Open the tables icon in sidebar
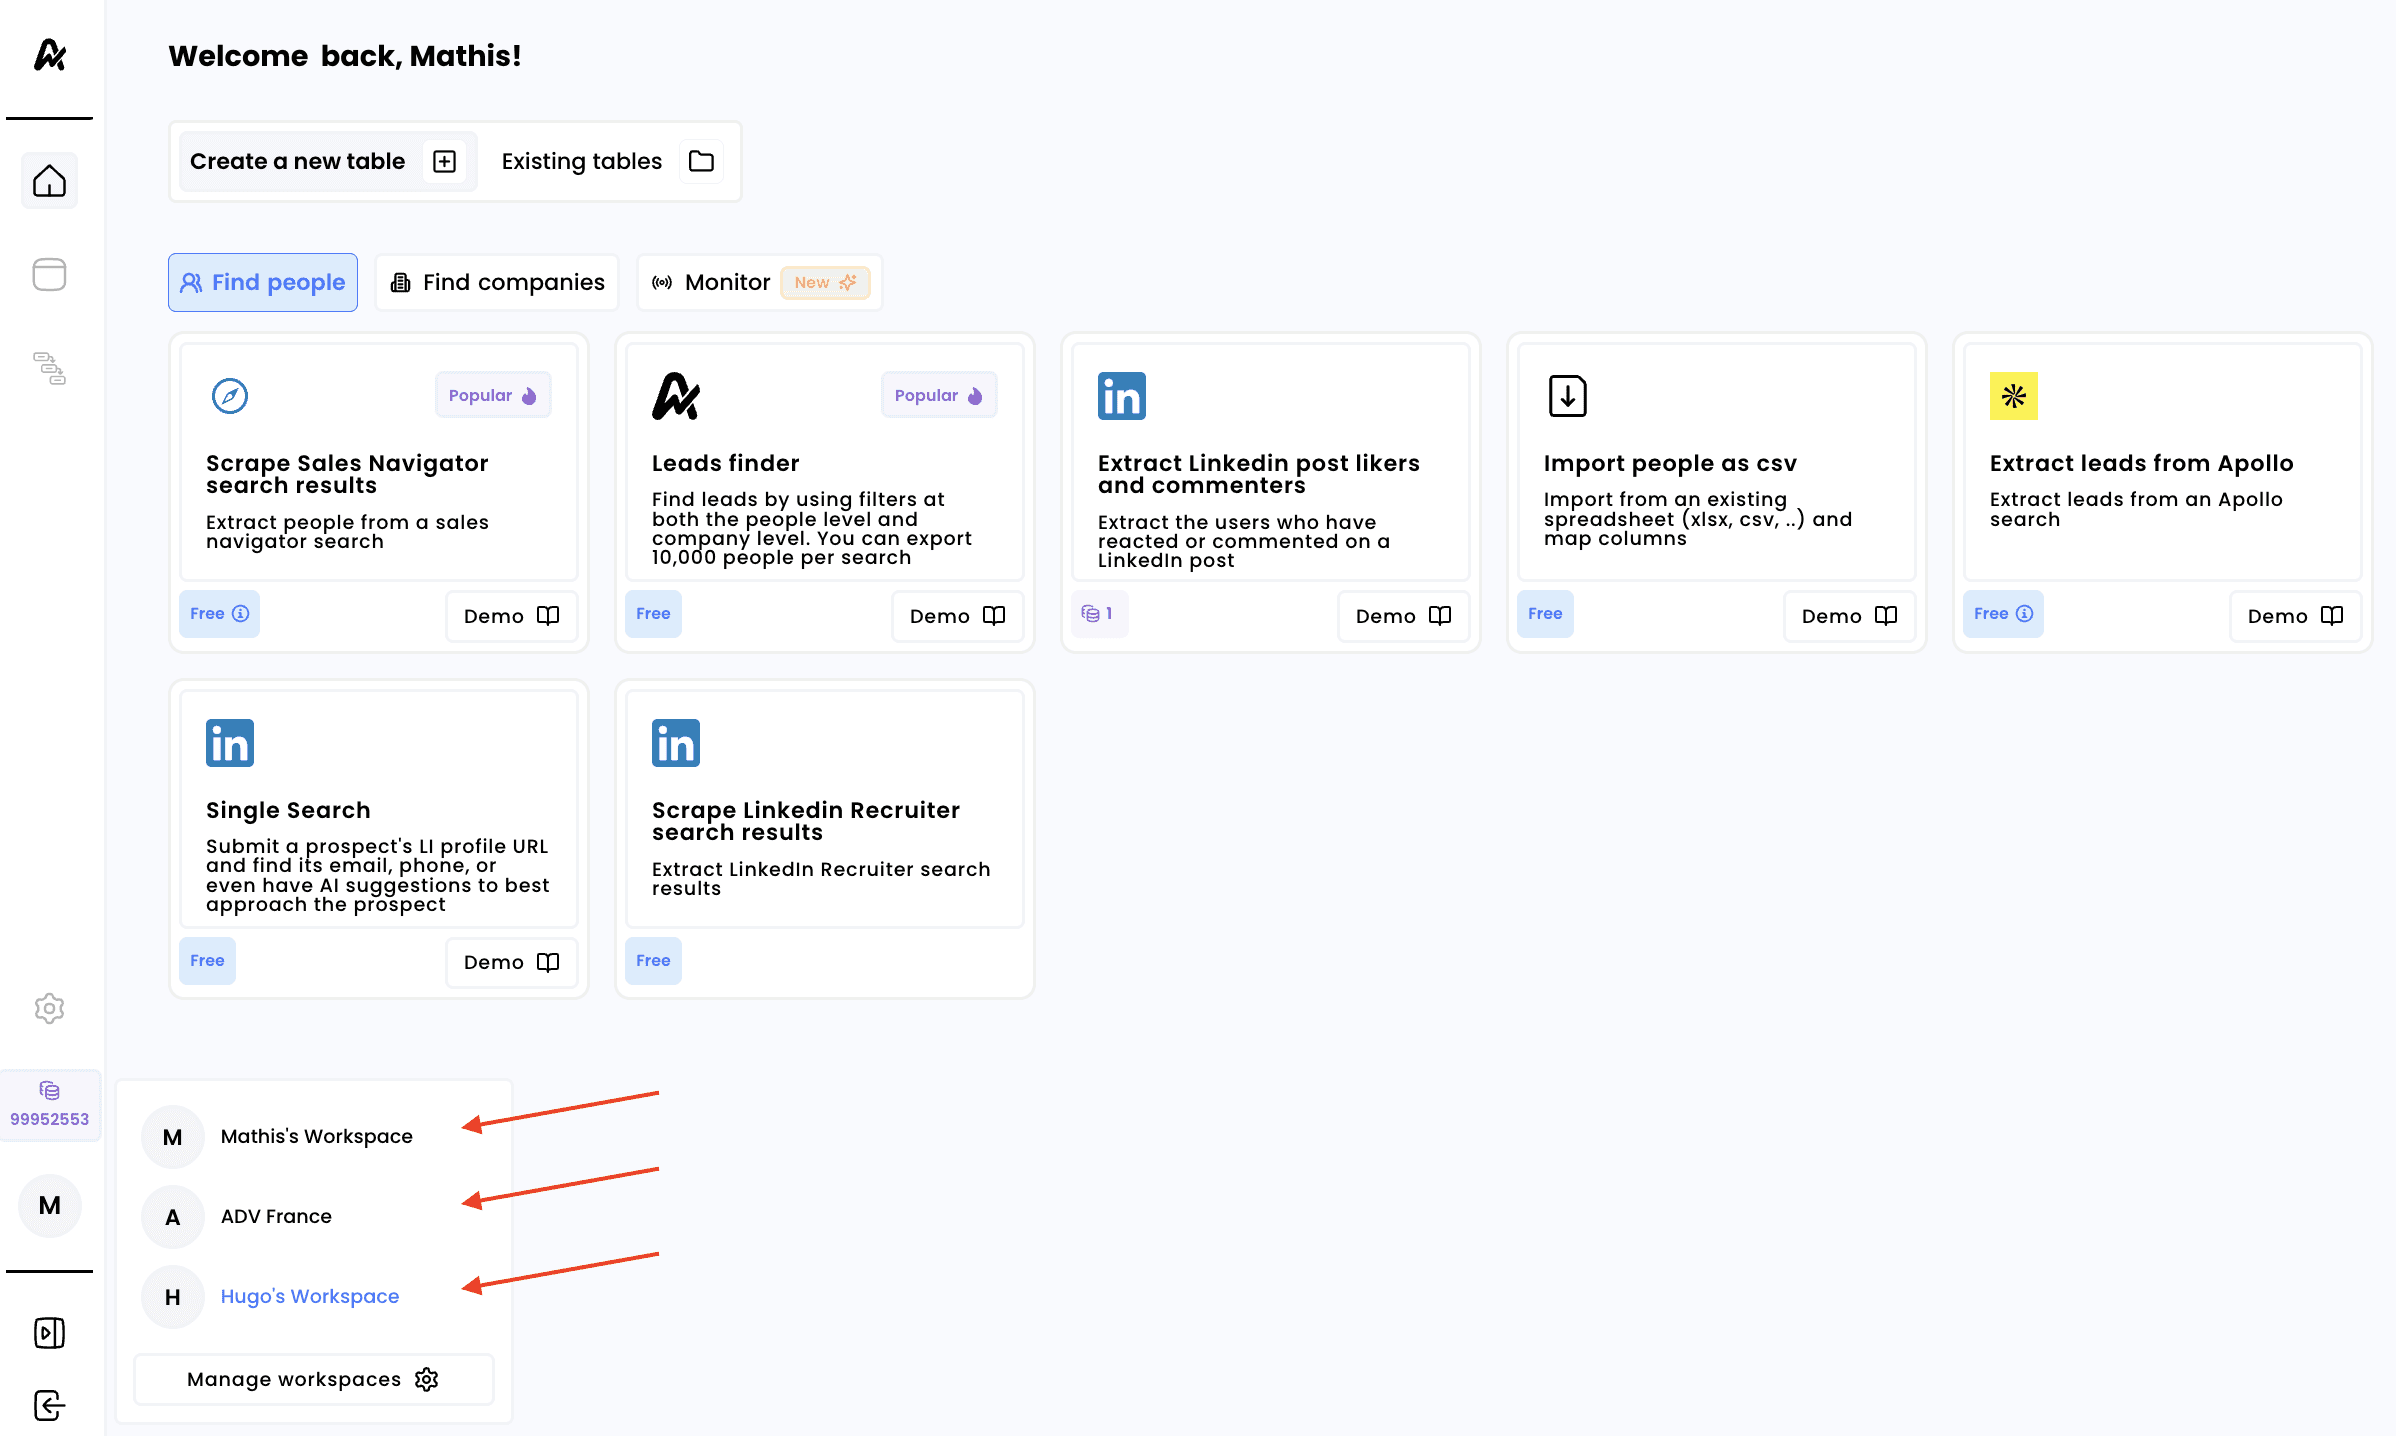The image size is (2396, 1436). pyautogui.click(x=49, y=274)
